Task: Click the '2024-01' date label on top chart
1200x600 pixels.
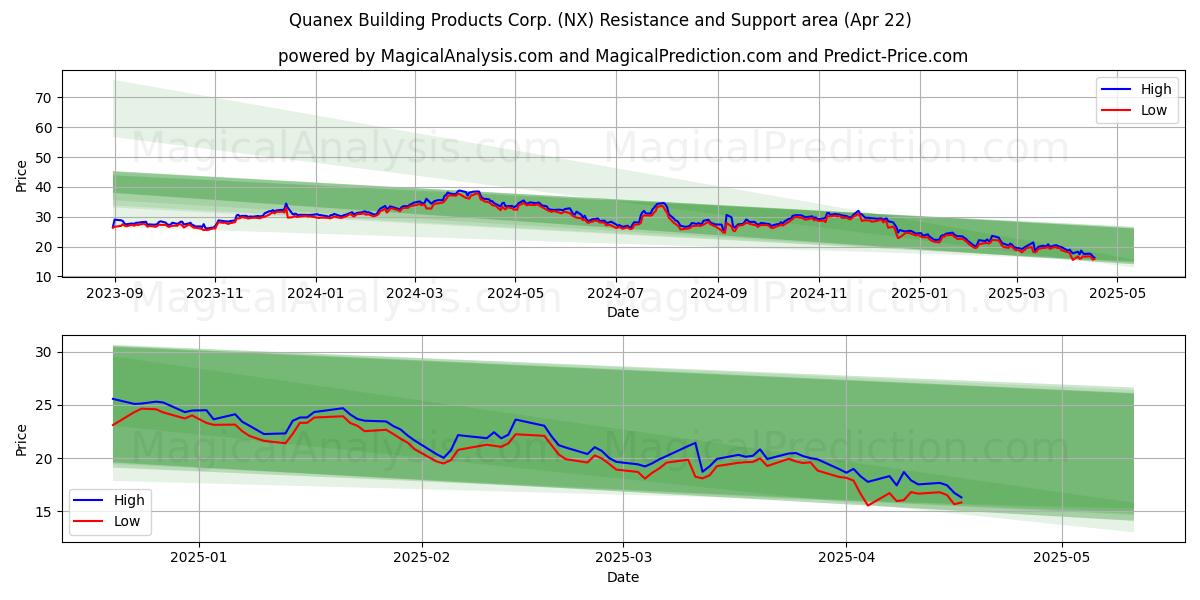Action: (x=316, y=294)
